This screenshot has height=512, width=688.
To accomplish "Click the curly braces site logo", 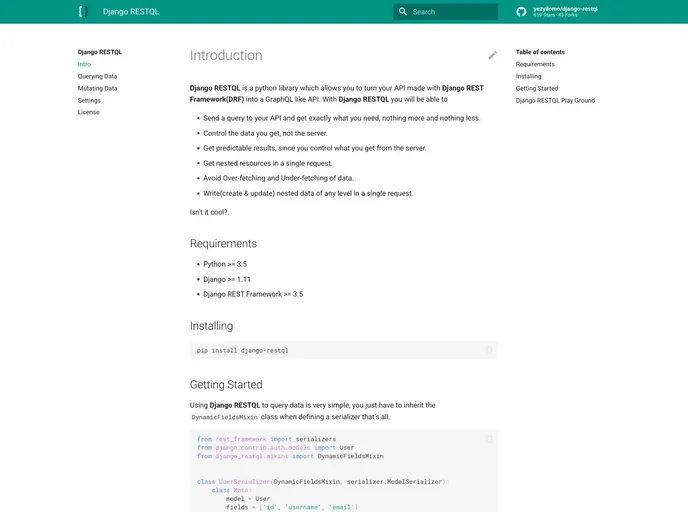I will (x=83, y=11).
